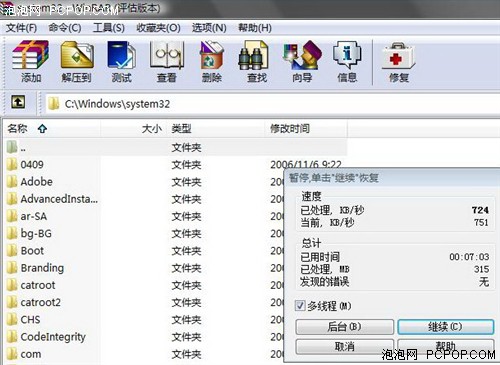Click the 00:07:03 elapsed time value
The width and height of the screenshot is (500, 365).
[469, 257]
